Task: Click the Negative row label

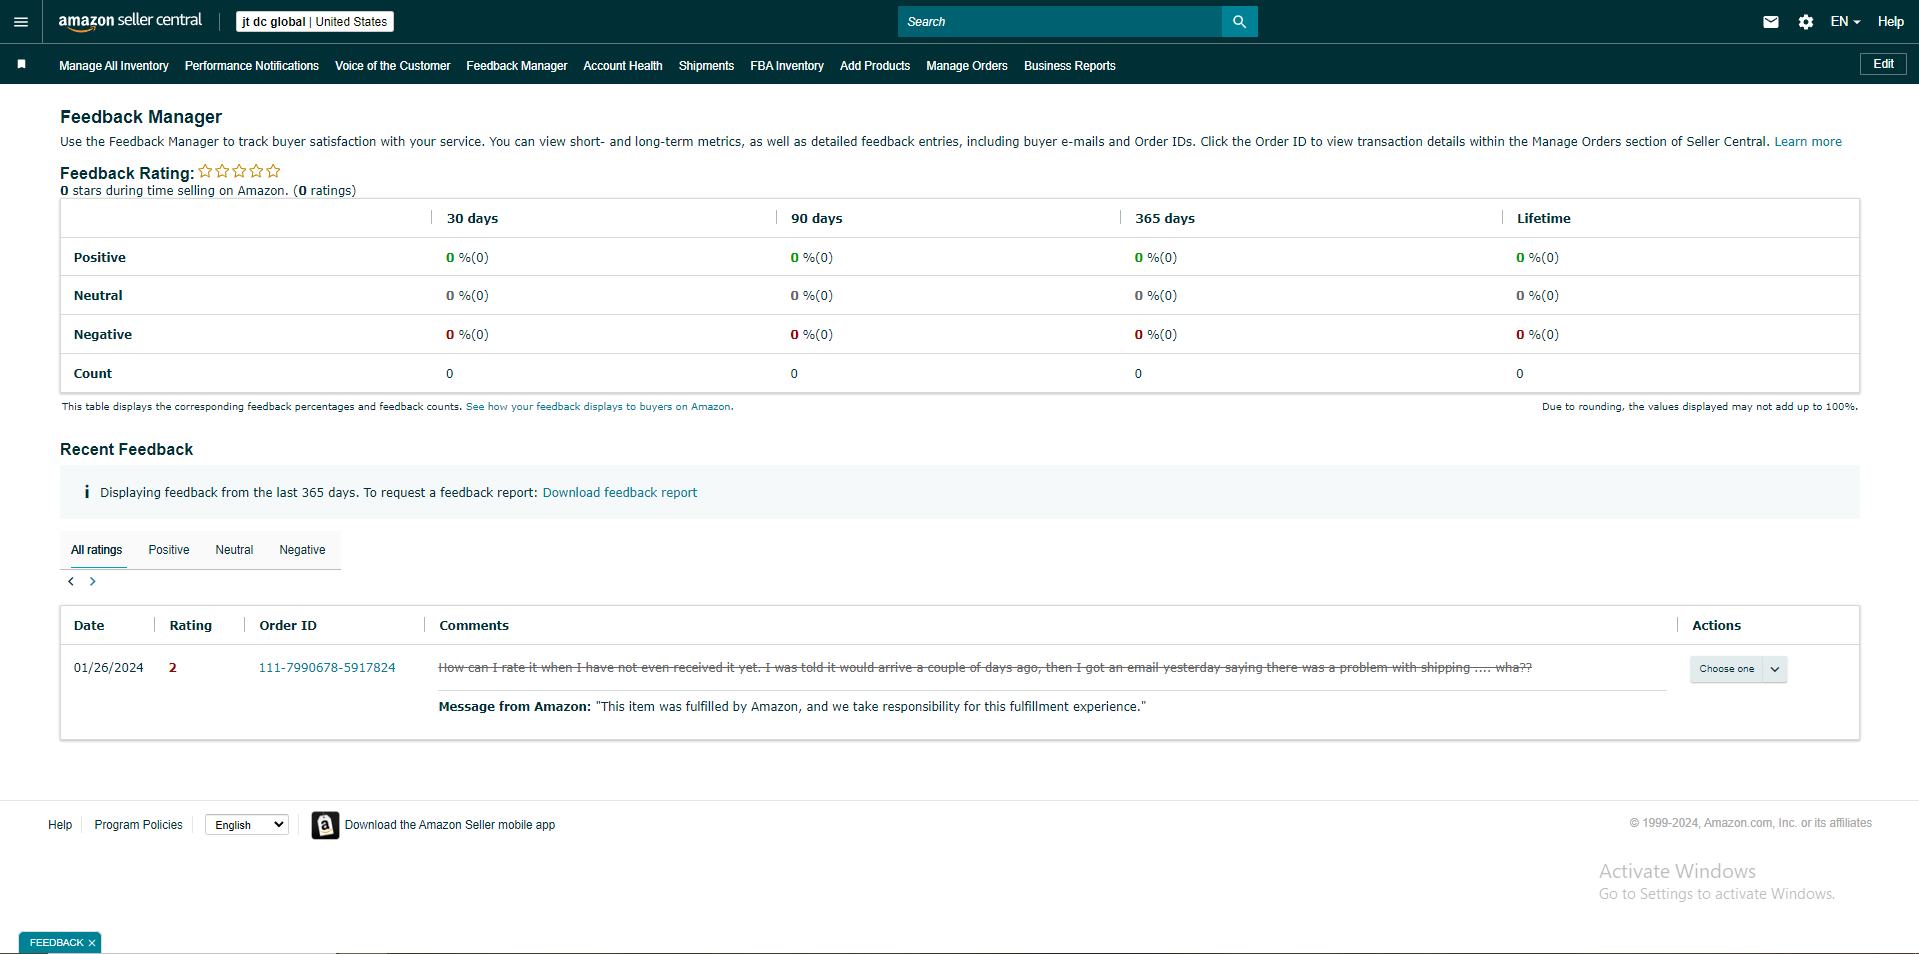Action: click(103, 335)
